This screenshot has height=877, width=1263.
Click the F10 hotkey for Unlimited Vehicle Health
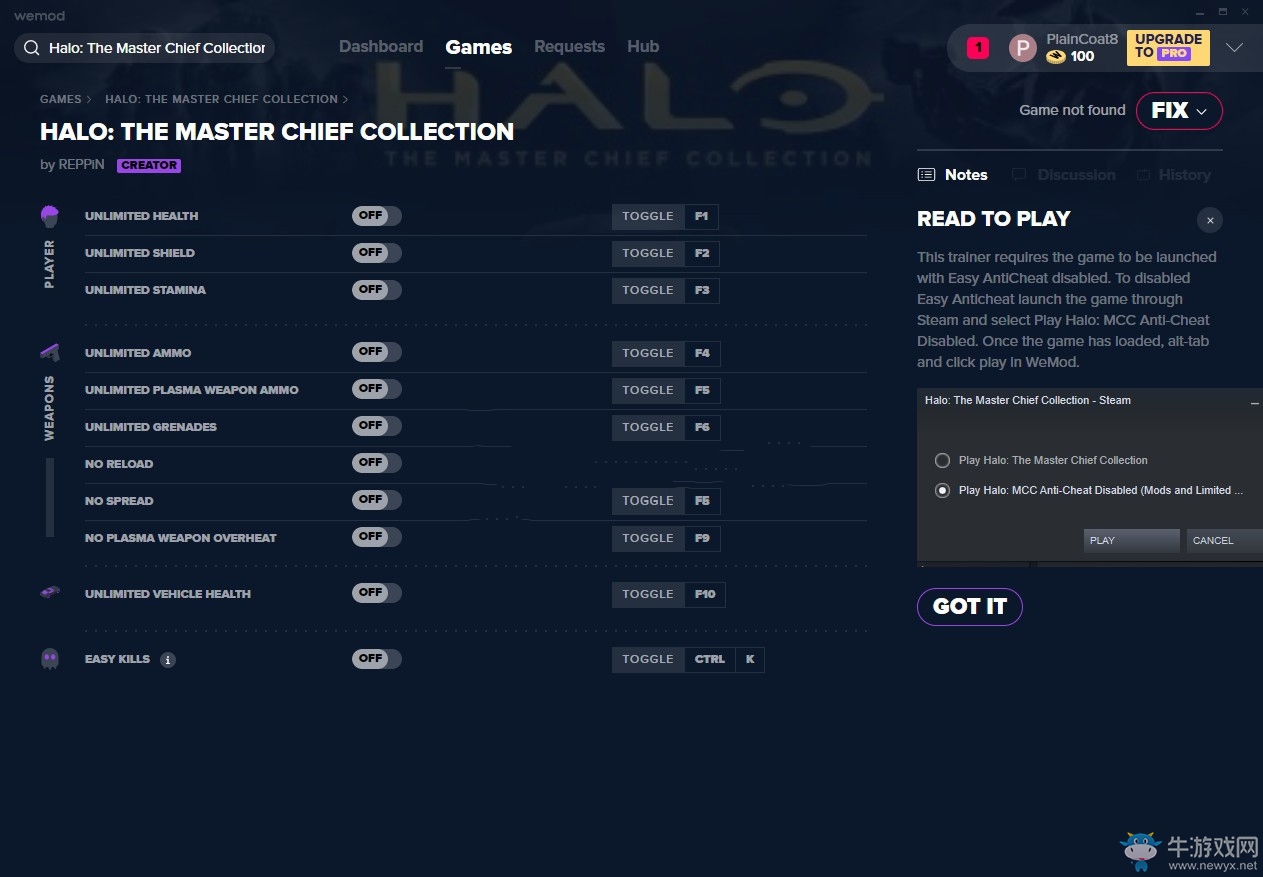(705, 594)
